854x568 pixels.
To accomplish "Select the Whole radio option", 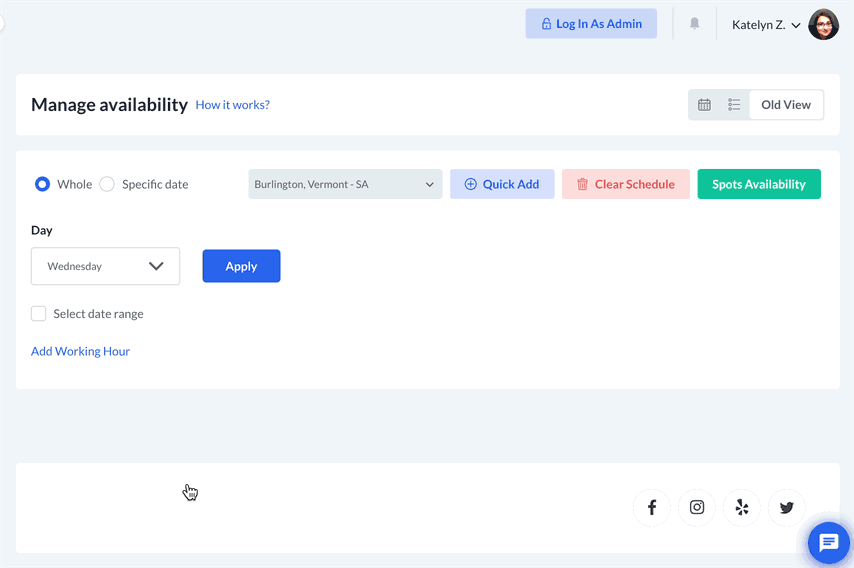I will 42,184.
